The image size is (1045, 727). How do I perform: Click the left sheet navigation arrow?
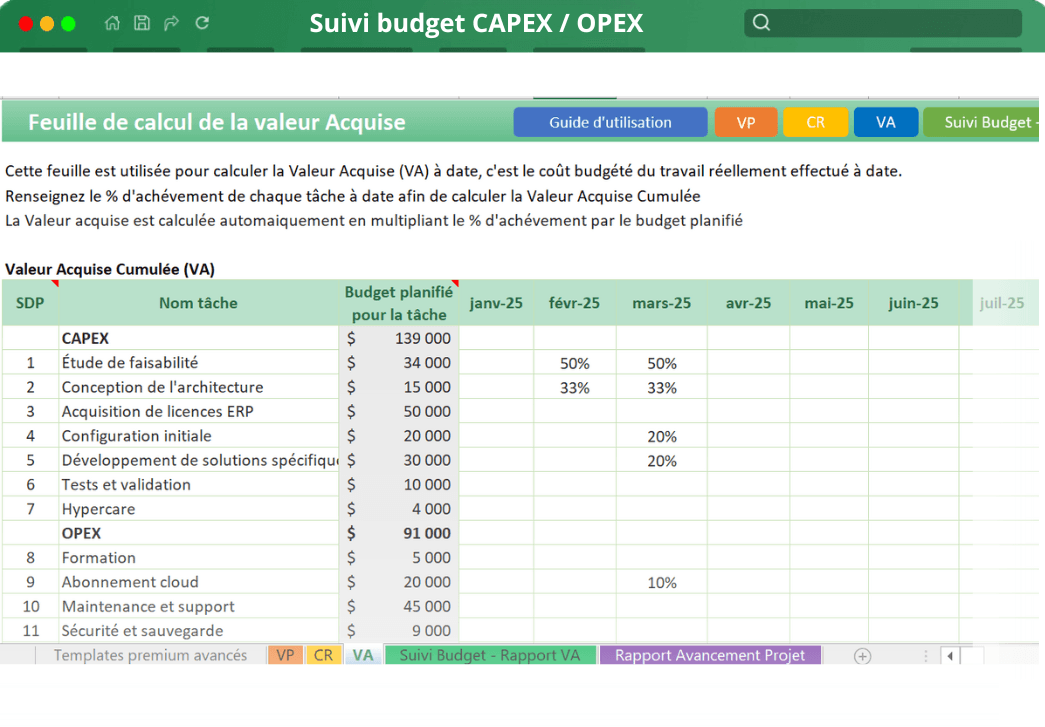949,655
